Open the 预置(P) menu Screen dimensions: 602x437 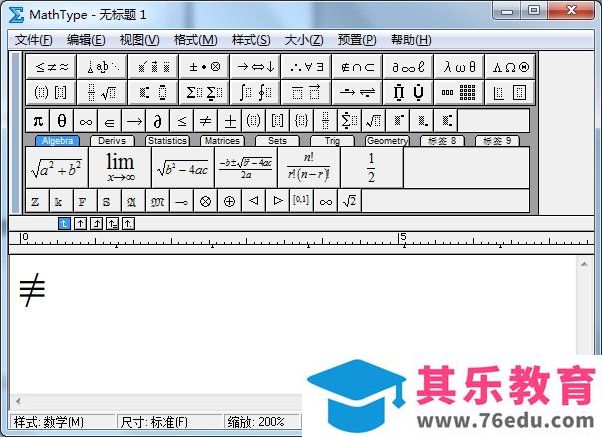click(x=357, y=40)
